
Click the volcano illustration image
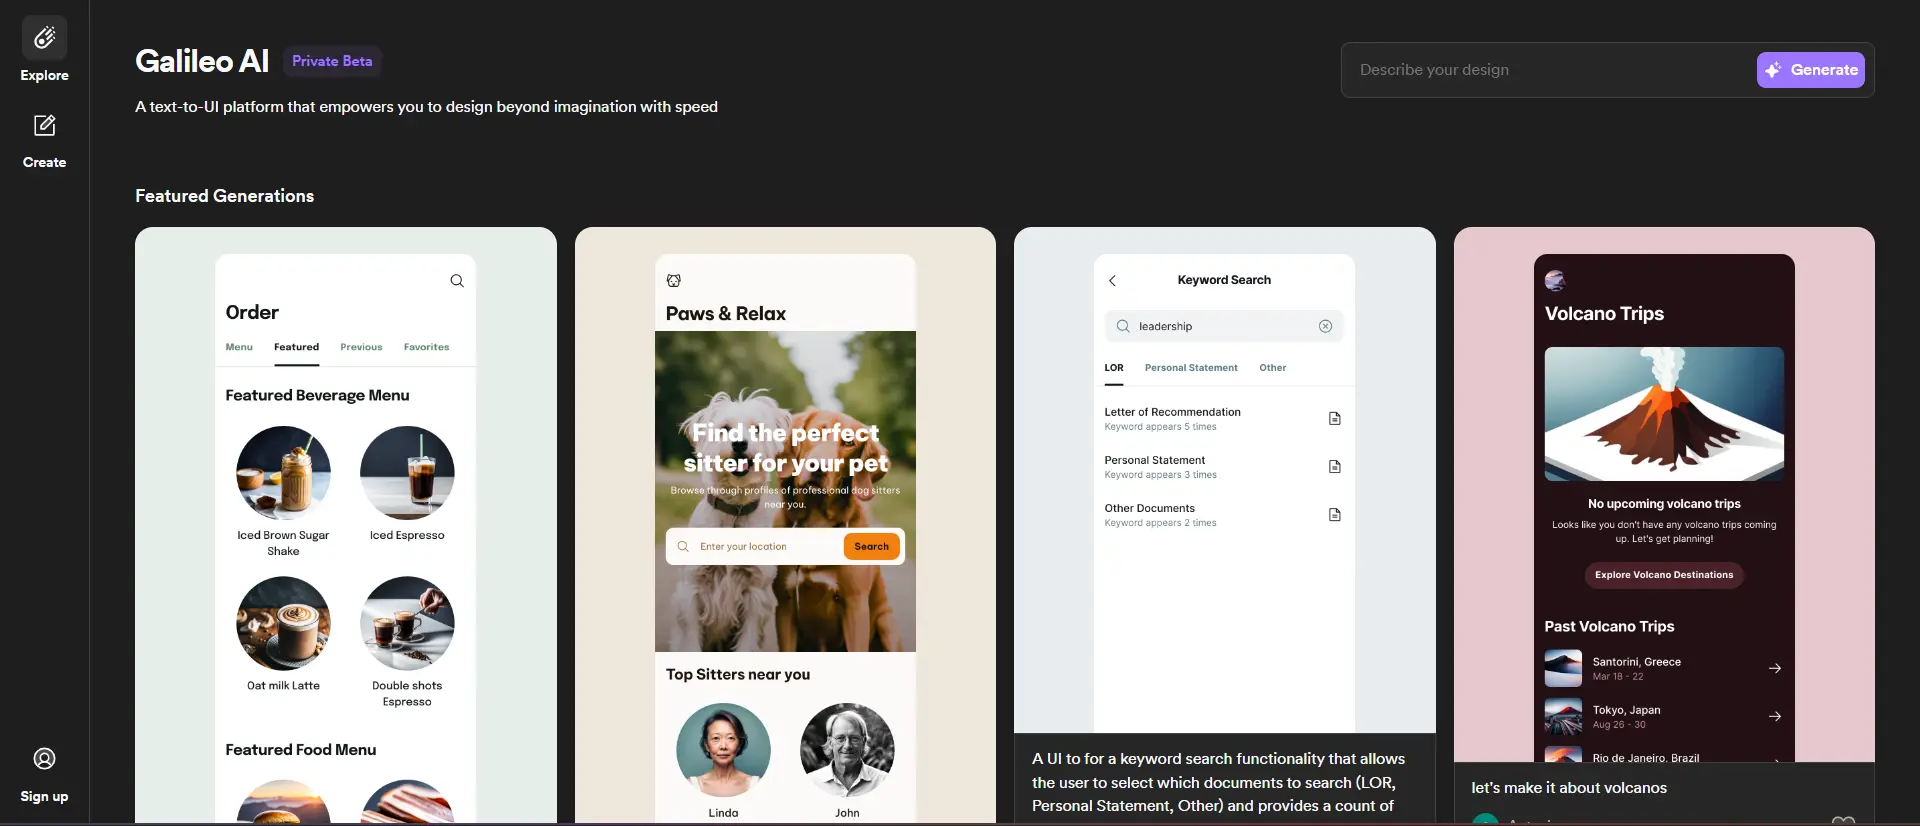1664,414
